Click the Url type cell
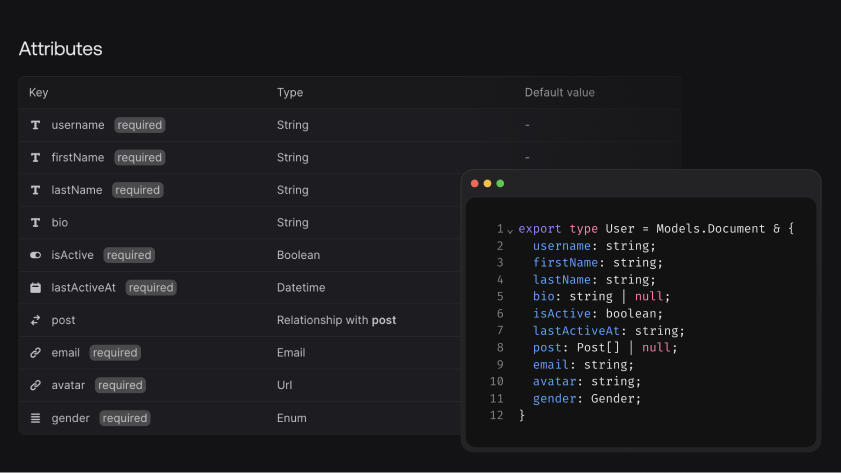Screen dimensions: 841x473 (x=284, y=385)
